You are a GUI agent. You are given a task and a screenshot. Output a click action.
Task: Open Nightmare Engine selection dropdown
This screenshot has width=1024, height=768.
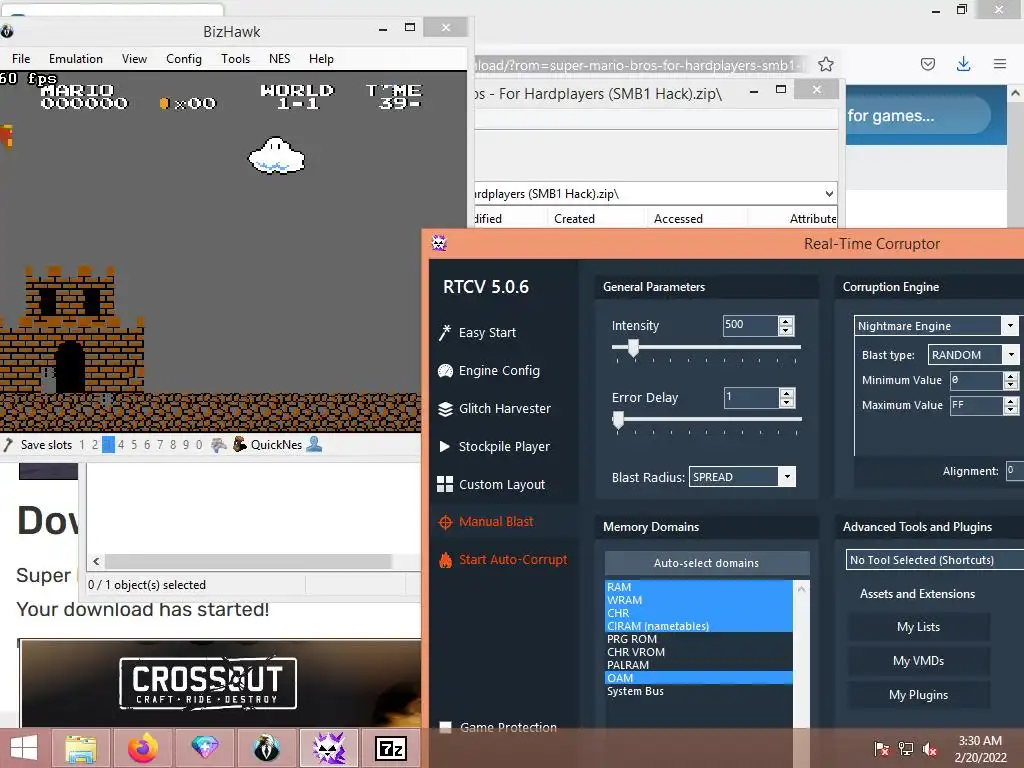pyautogui.click(x=1010, y=325)
